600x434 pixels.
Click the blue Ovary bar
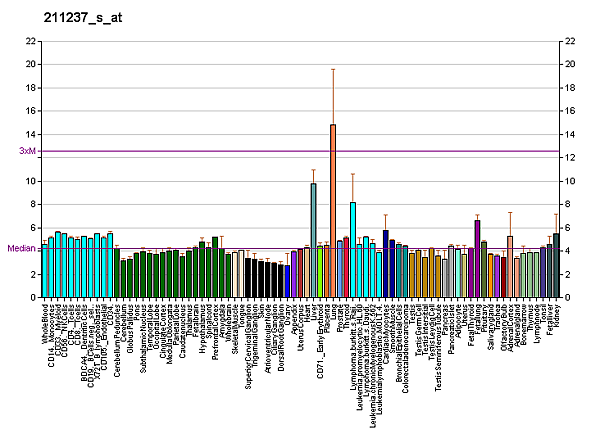point(287,281)
